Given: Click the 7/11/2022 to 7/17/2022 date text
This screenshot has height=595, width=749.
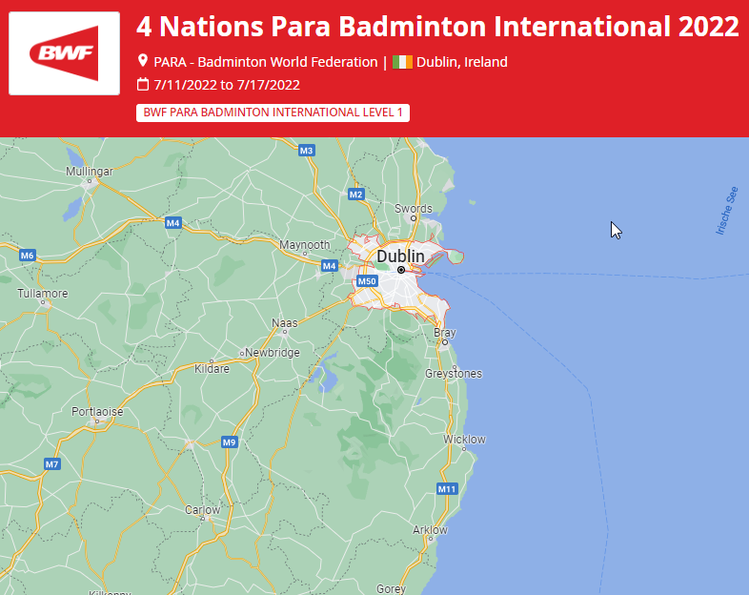Looking at the screenshot, I should (227, 85).
